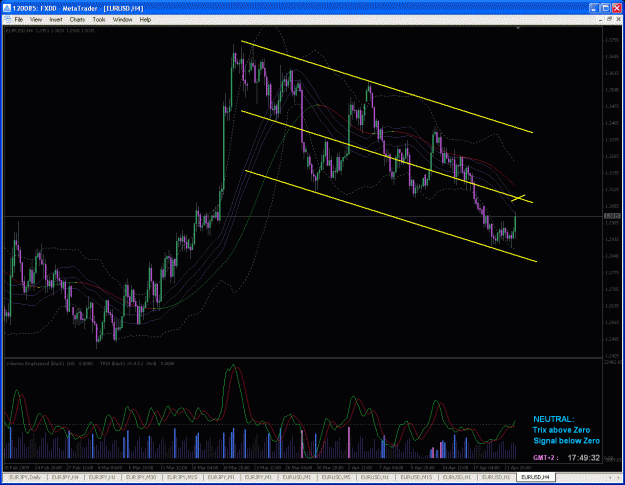The image size is (625, 485).
Task: Open the Window menu
Action: (x=122, y=20)
